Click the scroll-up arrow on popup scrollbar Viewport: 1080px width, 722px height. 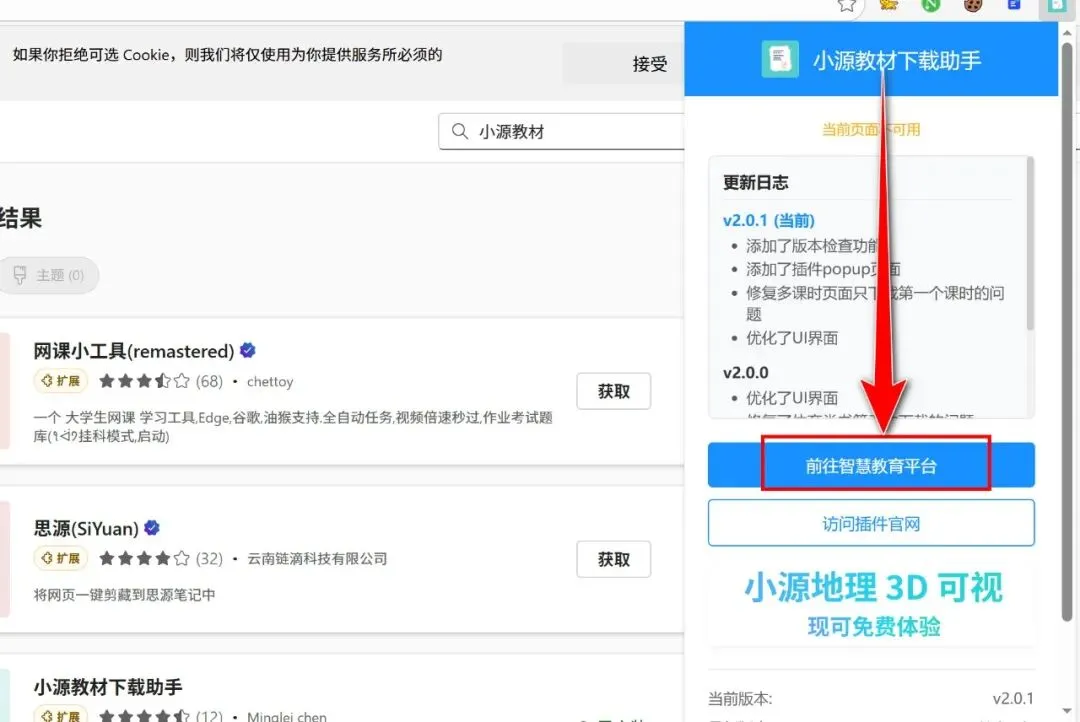pos(1068,32)
